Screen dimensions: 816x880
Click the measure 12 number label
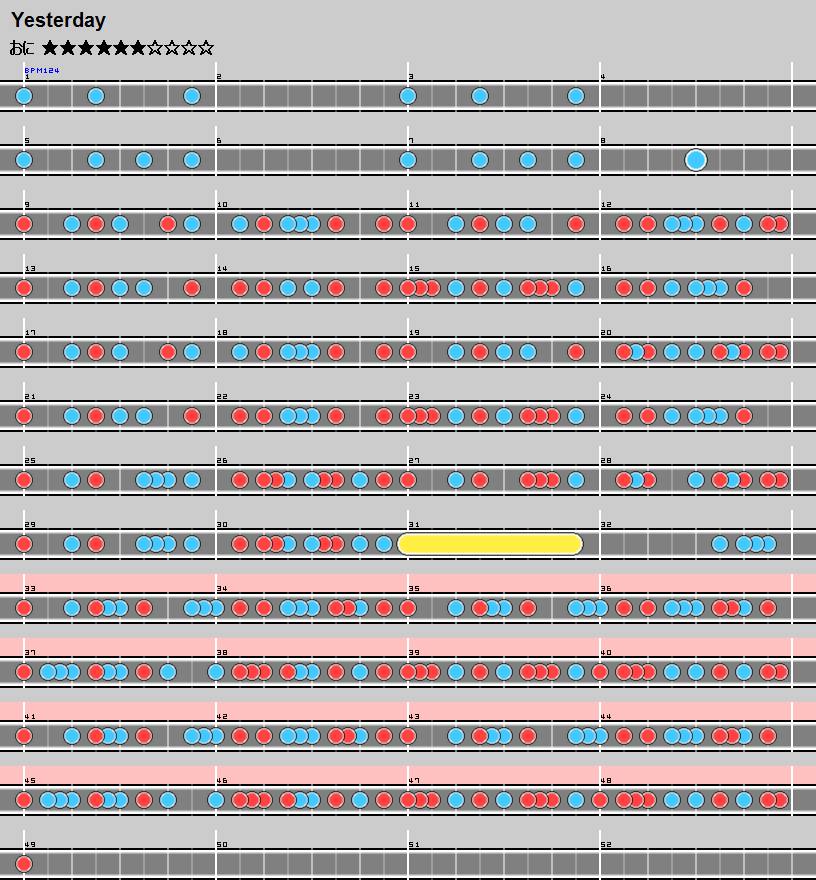pos(606,205)
